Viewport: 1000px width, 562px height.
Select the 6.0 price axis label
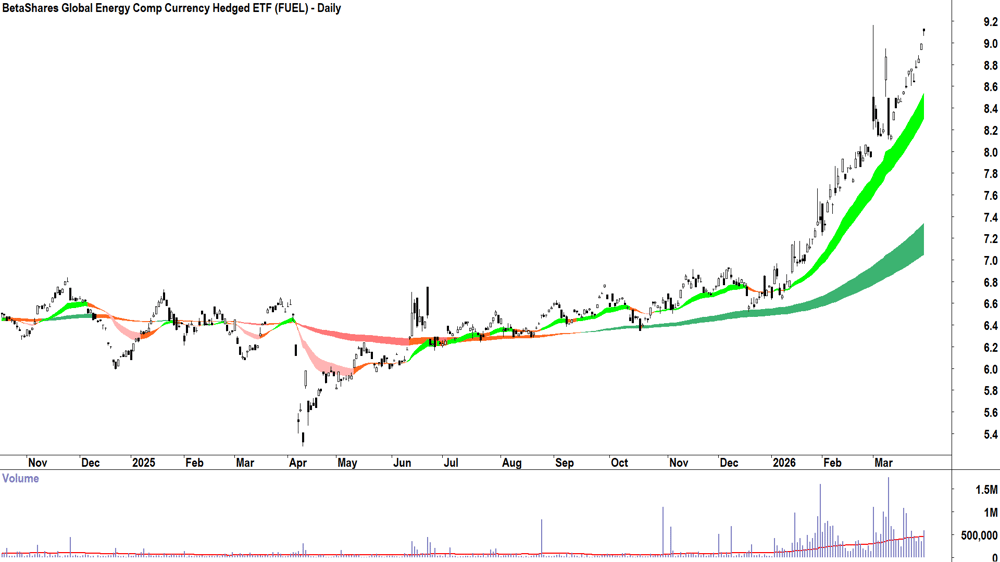990,369
